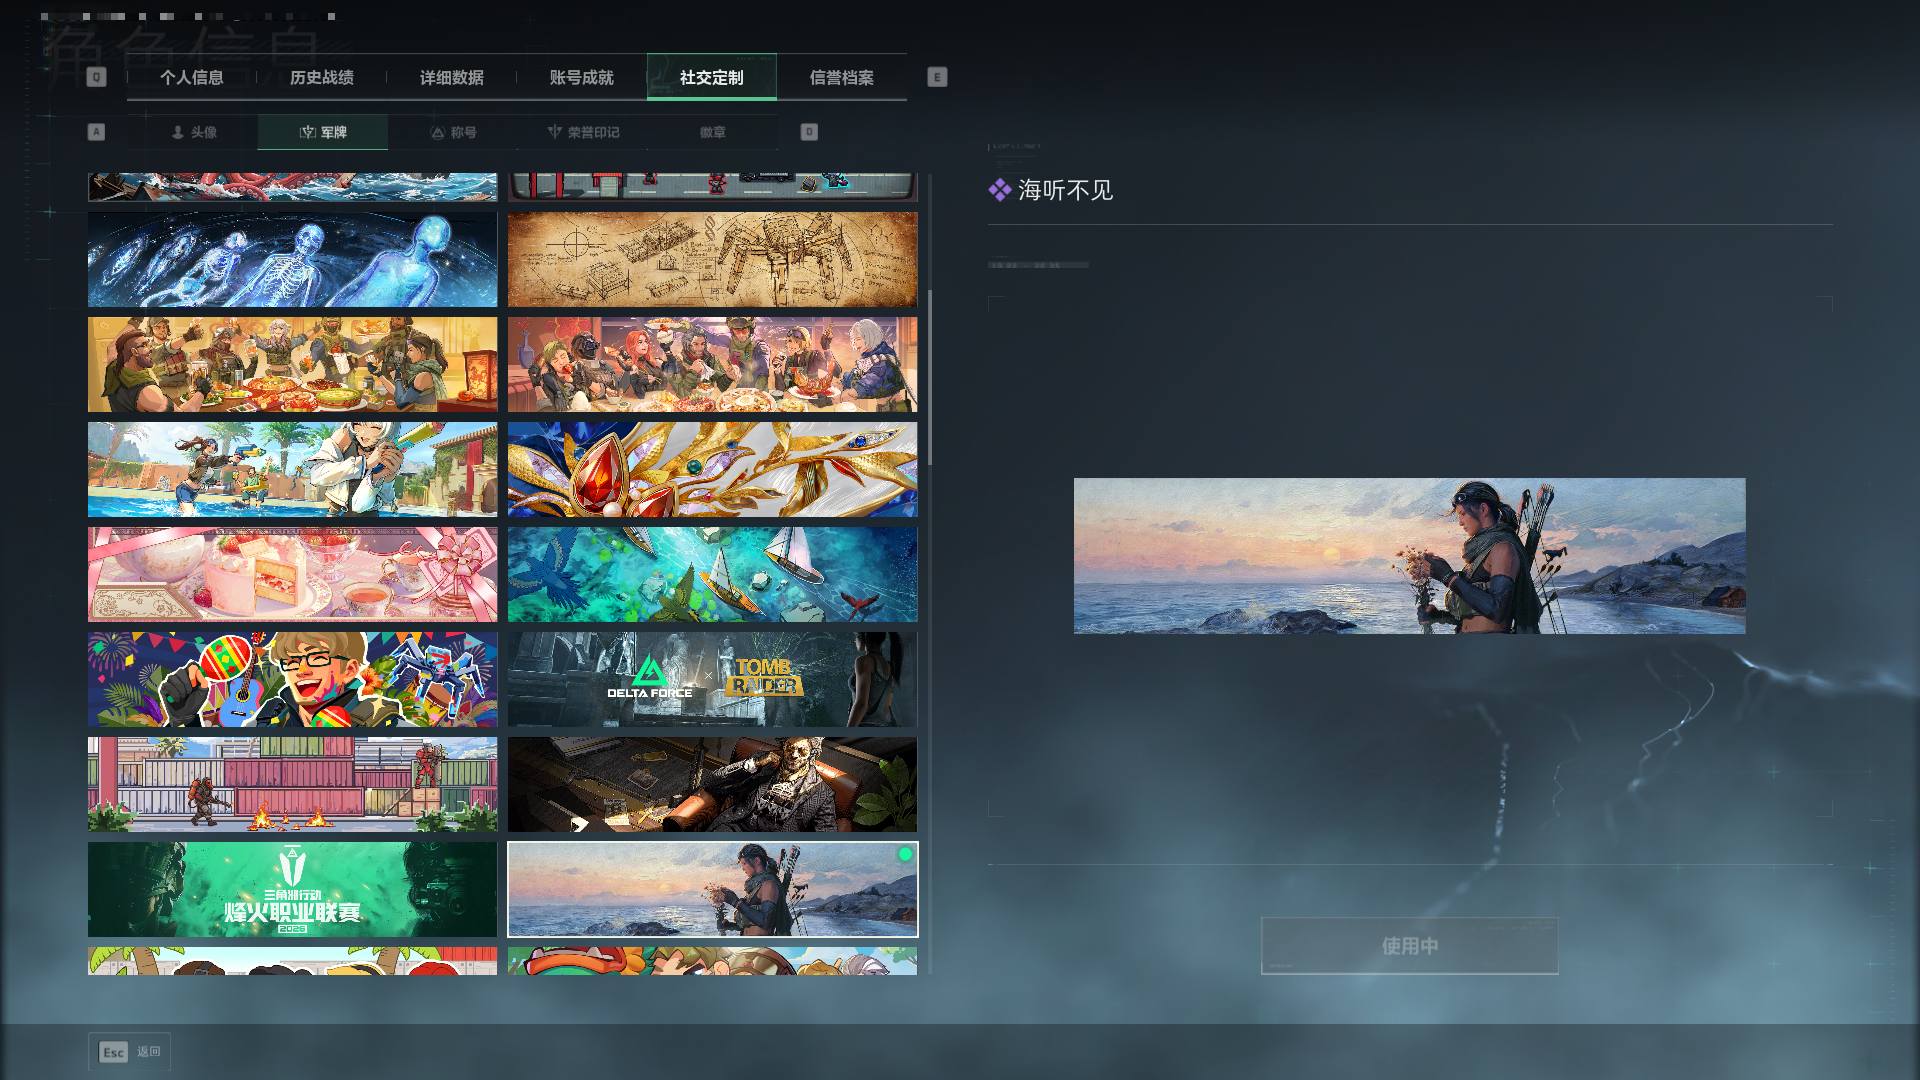Viewport: 1920px width, 1080px height.
Task: Go to the 信誉档案 tab
Action: click(x=841, y=77)
